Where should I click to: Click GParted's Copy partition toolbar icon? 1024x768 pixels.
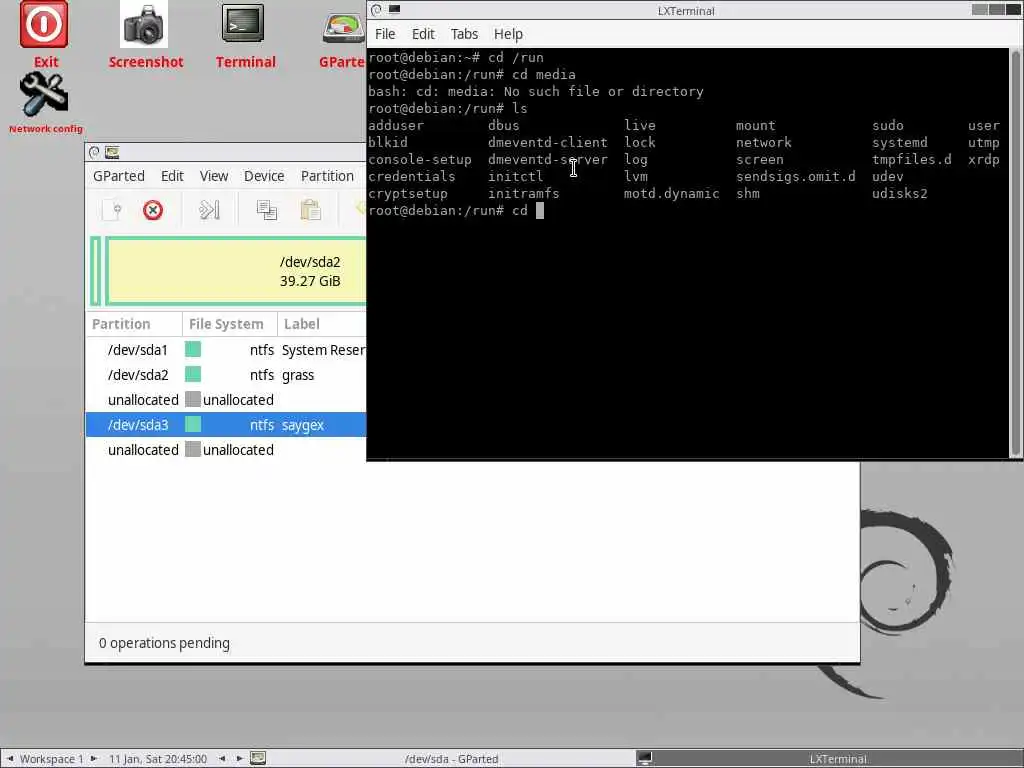coord(266,210)
